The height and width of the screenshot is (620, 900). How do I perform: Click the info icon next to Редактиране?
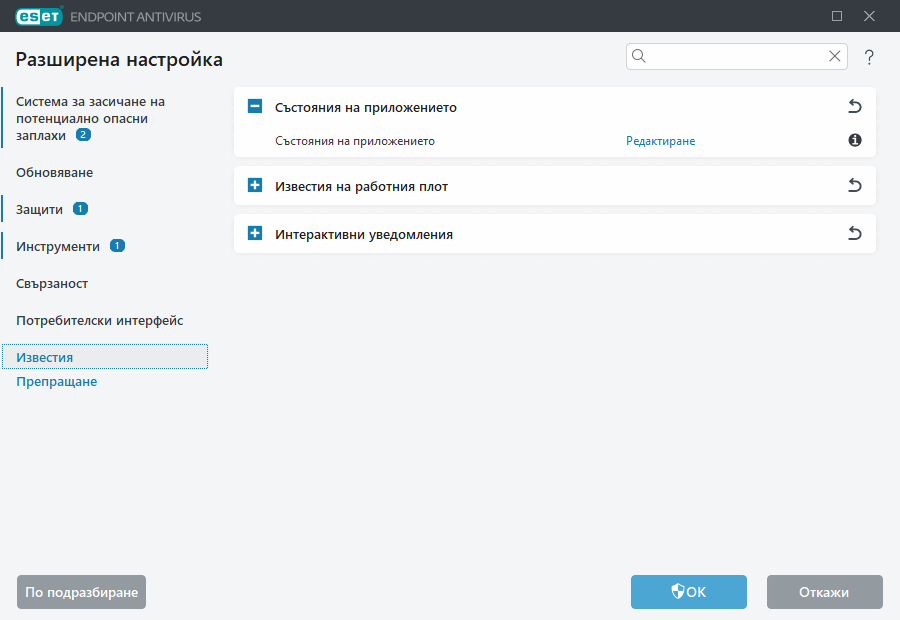(x=854, y=141)
